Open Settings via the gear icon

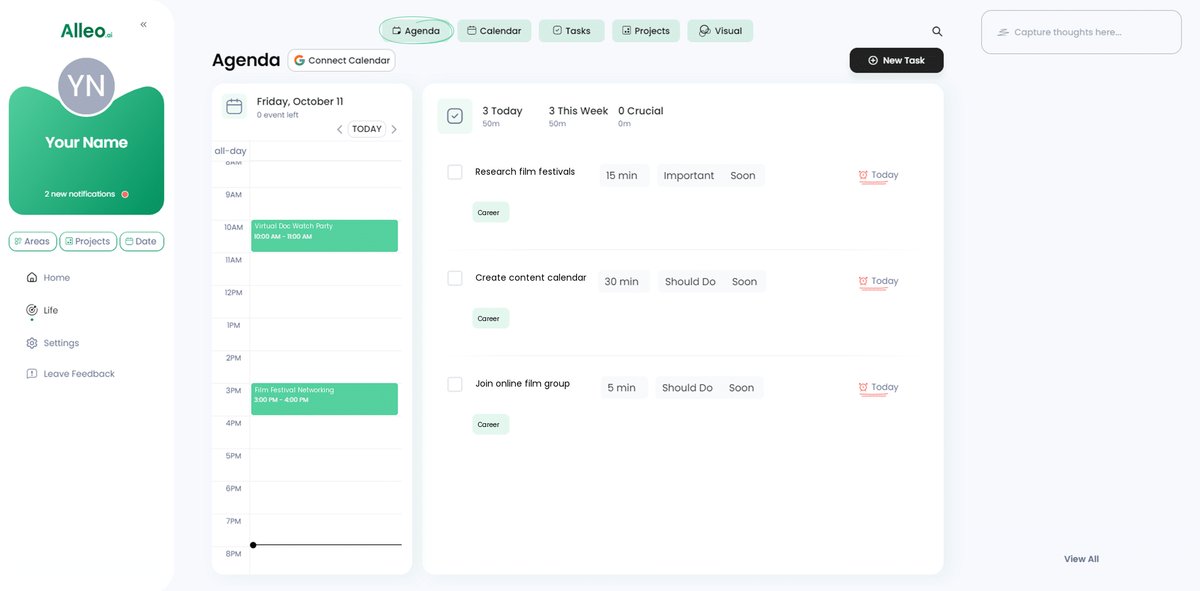(x=31, y=342)
